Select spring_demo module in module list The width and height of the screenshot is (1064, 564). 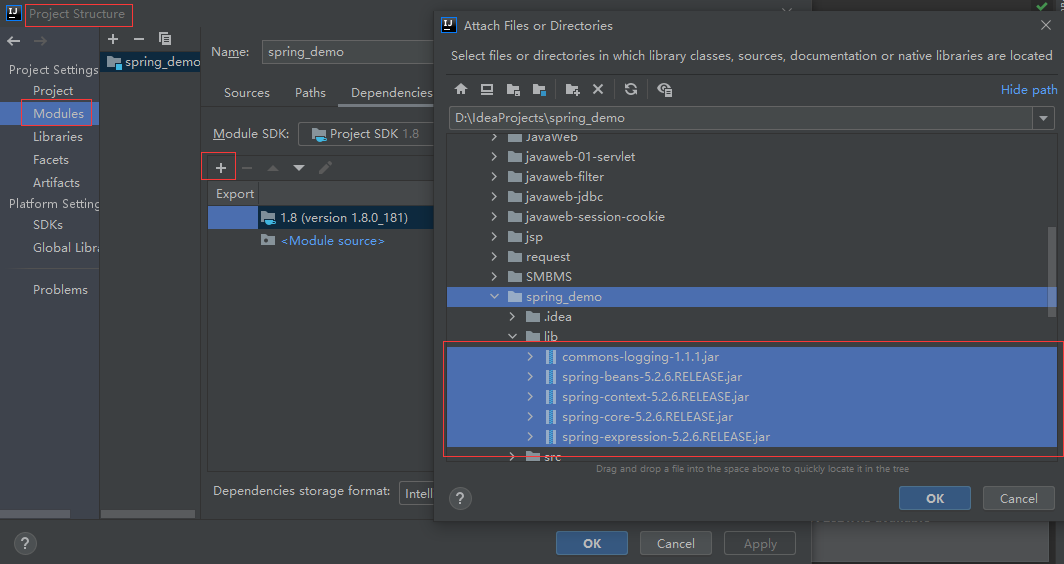coord(151,62)
